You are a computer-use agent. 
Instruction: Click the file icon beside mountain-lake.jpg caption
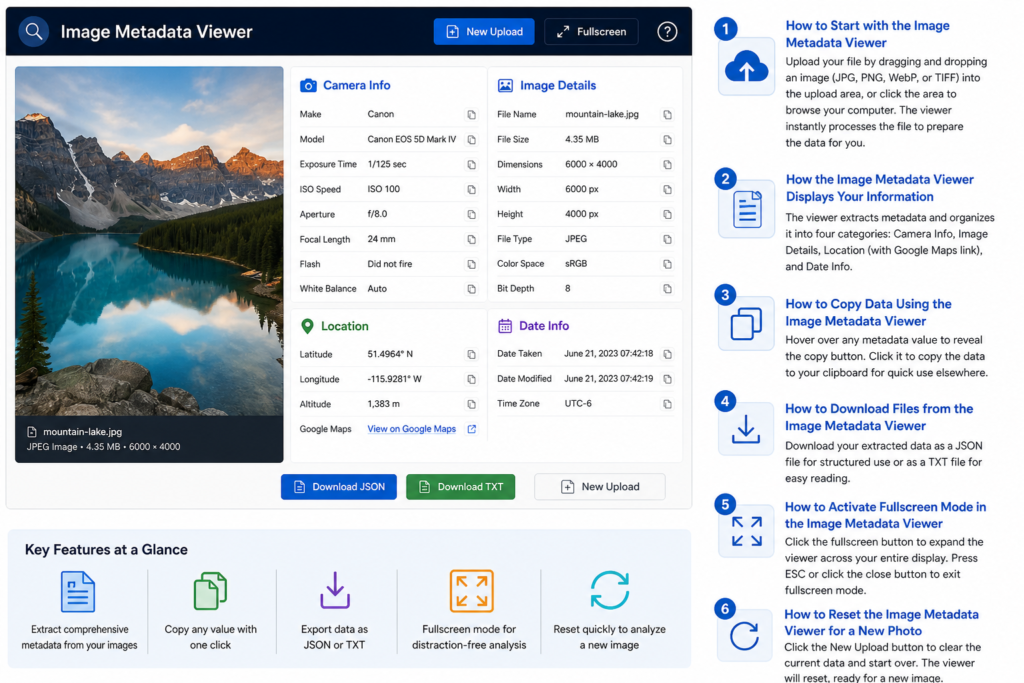(x=31, y=432)
